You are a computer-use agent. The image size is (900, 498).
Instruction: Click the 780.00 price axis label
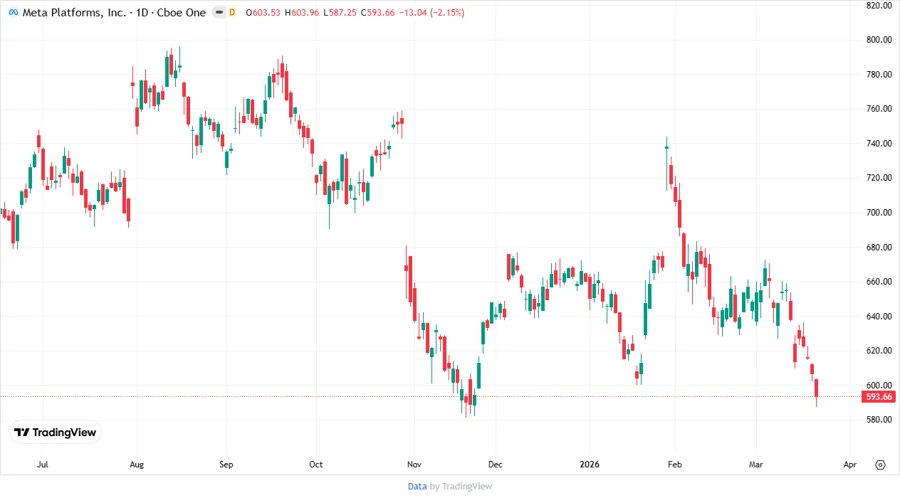879,75
